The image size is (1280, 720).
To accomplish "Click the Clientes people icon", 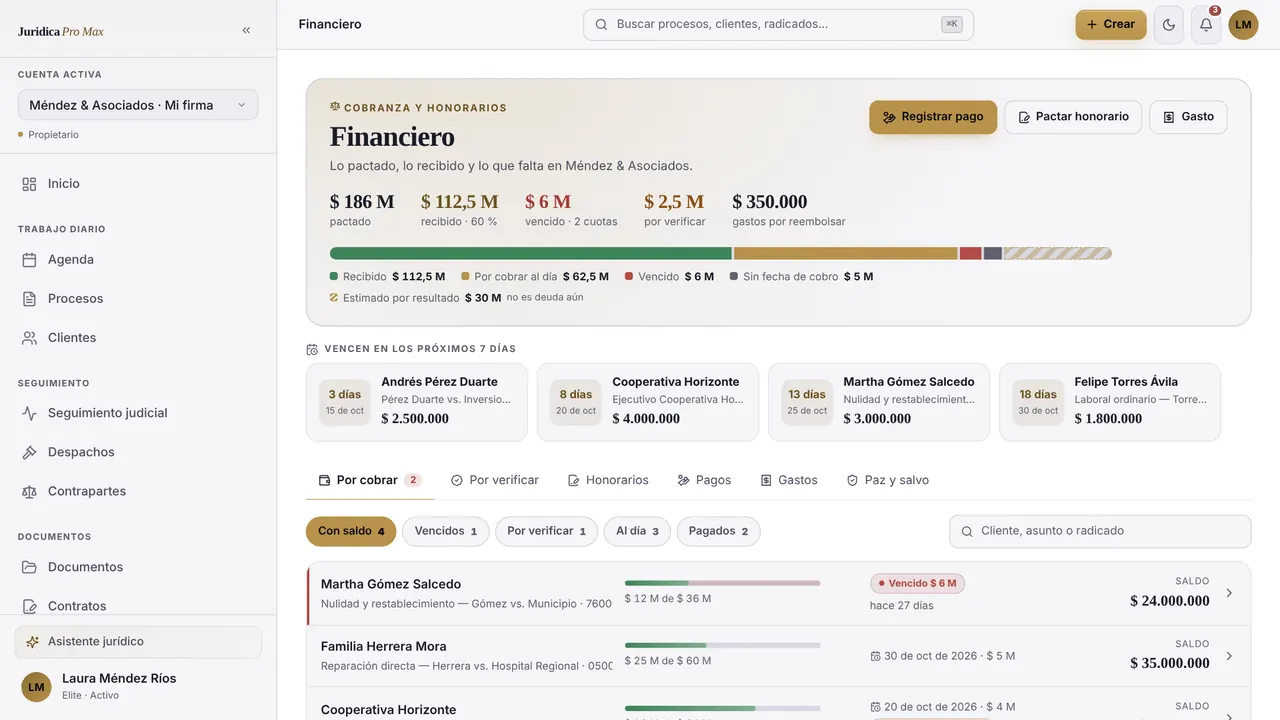I will [x=30, y=338].
